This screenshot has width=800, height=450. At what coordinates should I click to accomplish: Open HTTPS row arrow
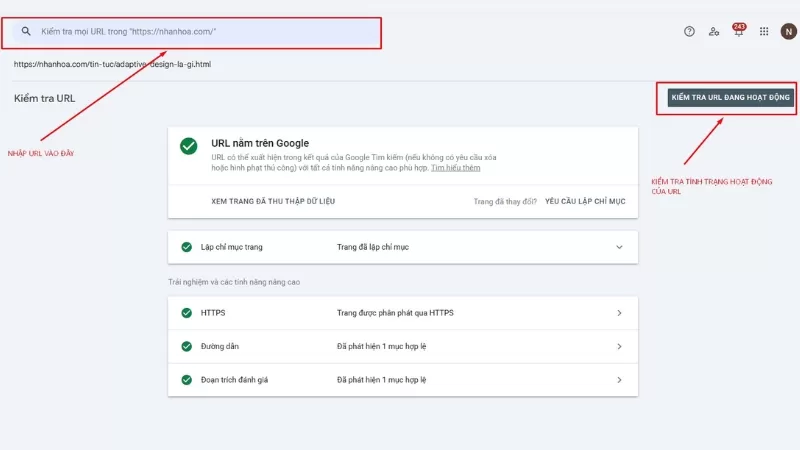[x=619, y=313]
